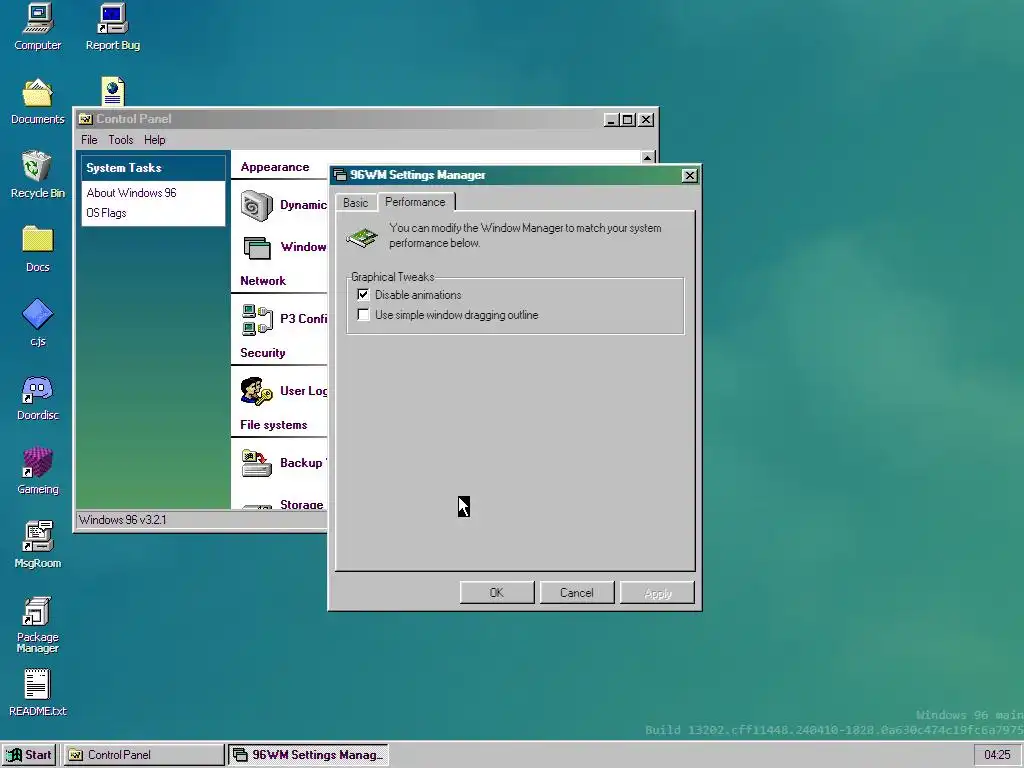
Task: Click the taskbar clock showing 04:25
Action: coord(997,754)
